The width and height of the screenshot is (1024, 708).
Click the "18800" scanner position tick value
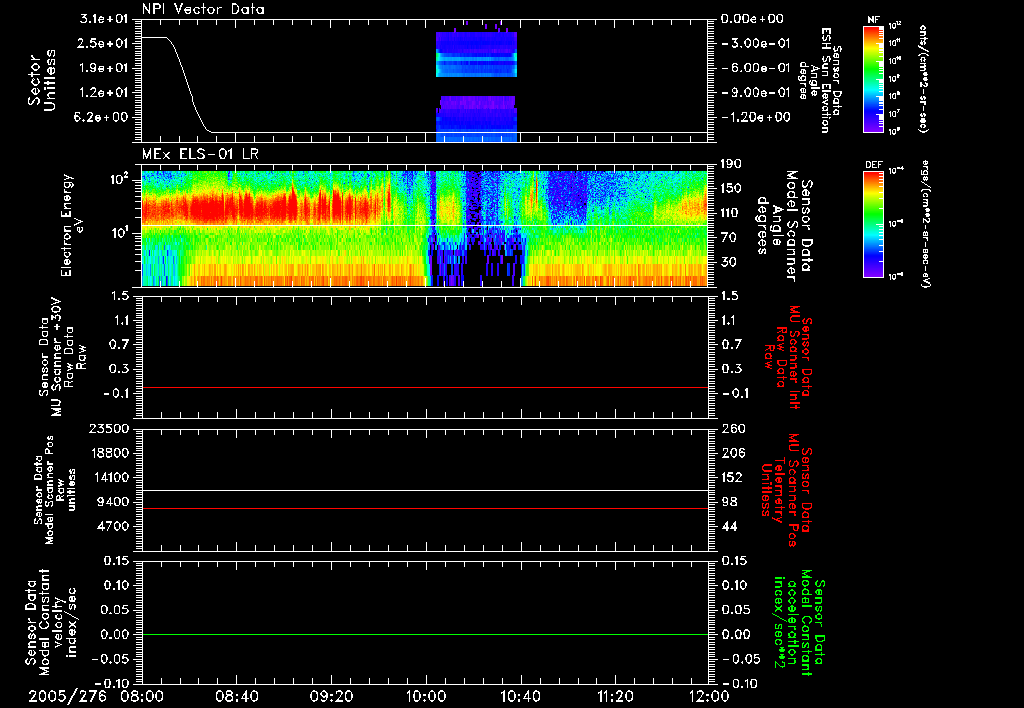pos(110,453)
